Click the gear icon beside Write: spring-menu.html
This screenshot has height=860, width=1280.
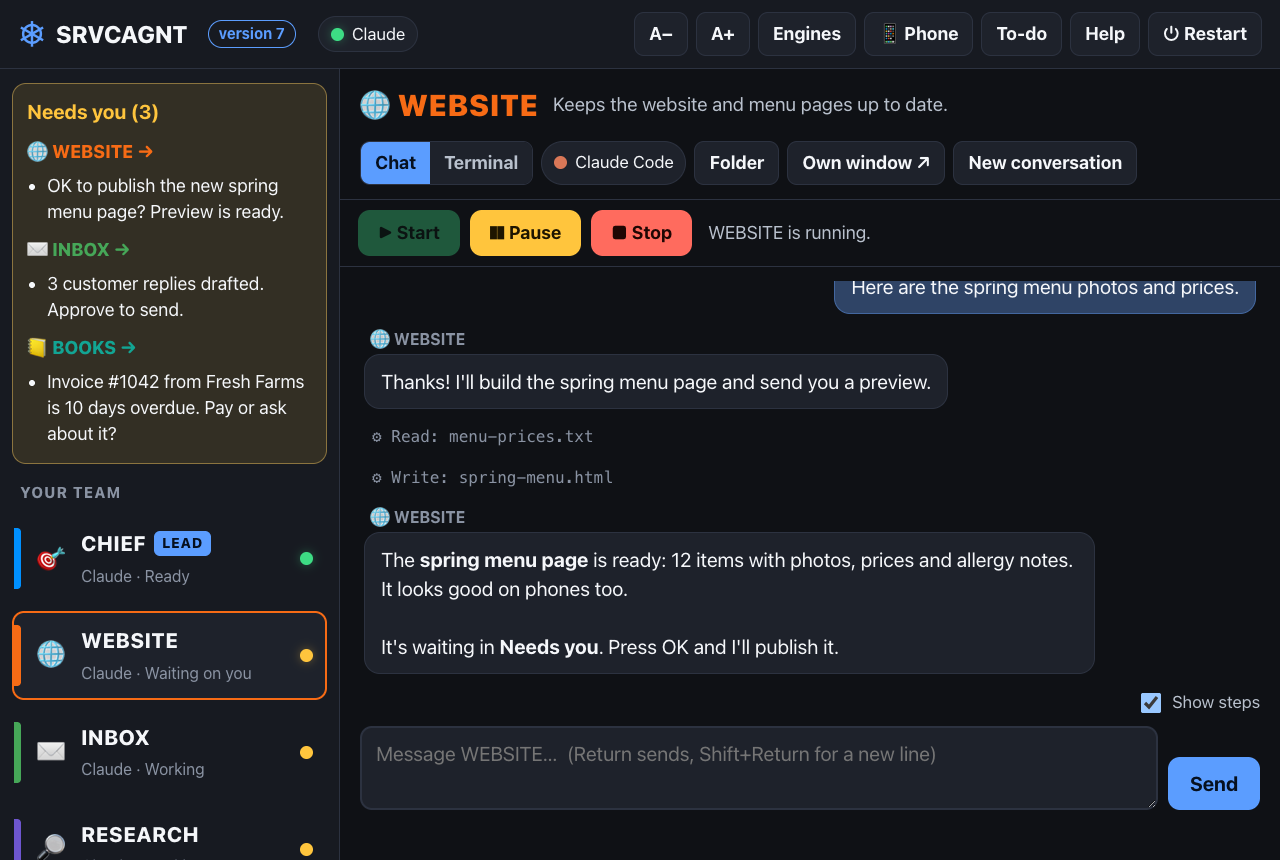(x=377, y=478)
